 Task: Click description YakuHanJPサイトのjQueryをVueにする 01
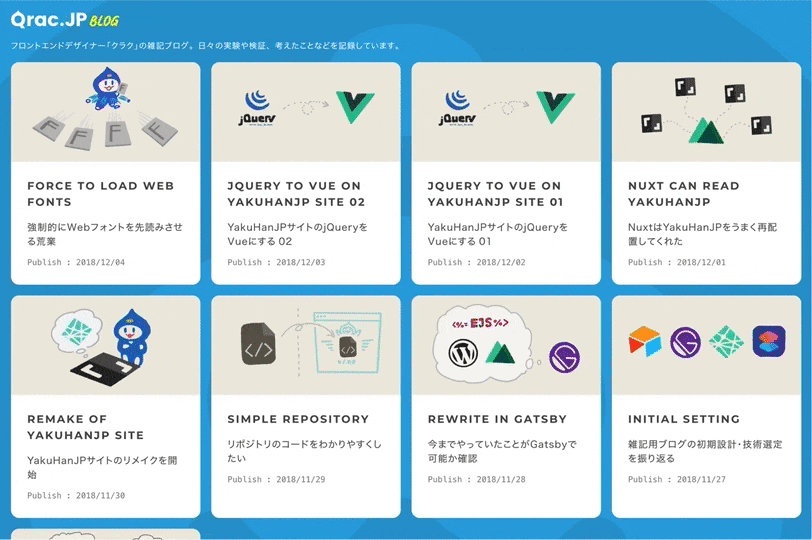pos(498,234)
